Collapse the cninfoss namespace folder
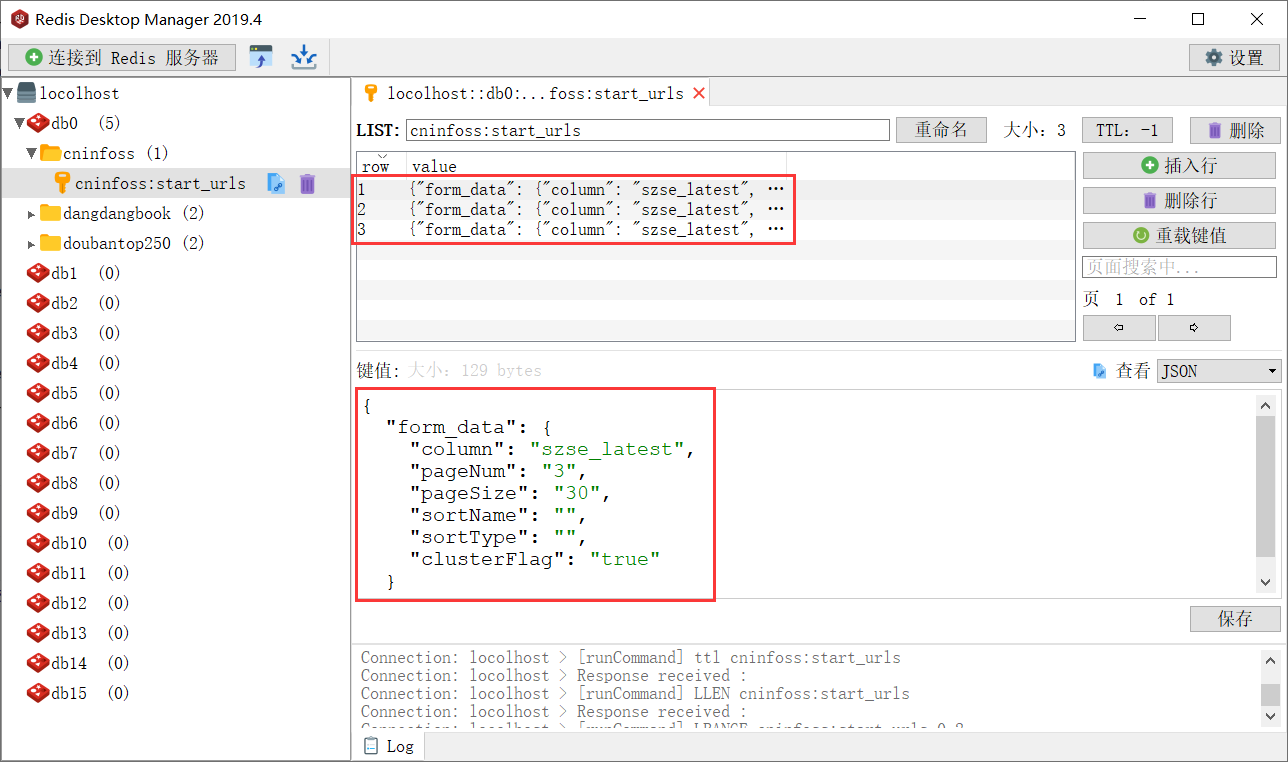The width and height of the screenshot is (1288, 762). (x=31, y=153)
